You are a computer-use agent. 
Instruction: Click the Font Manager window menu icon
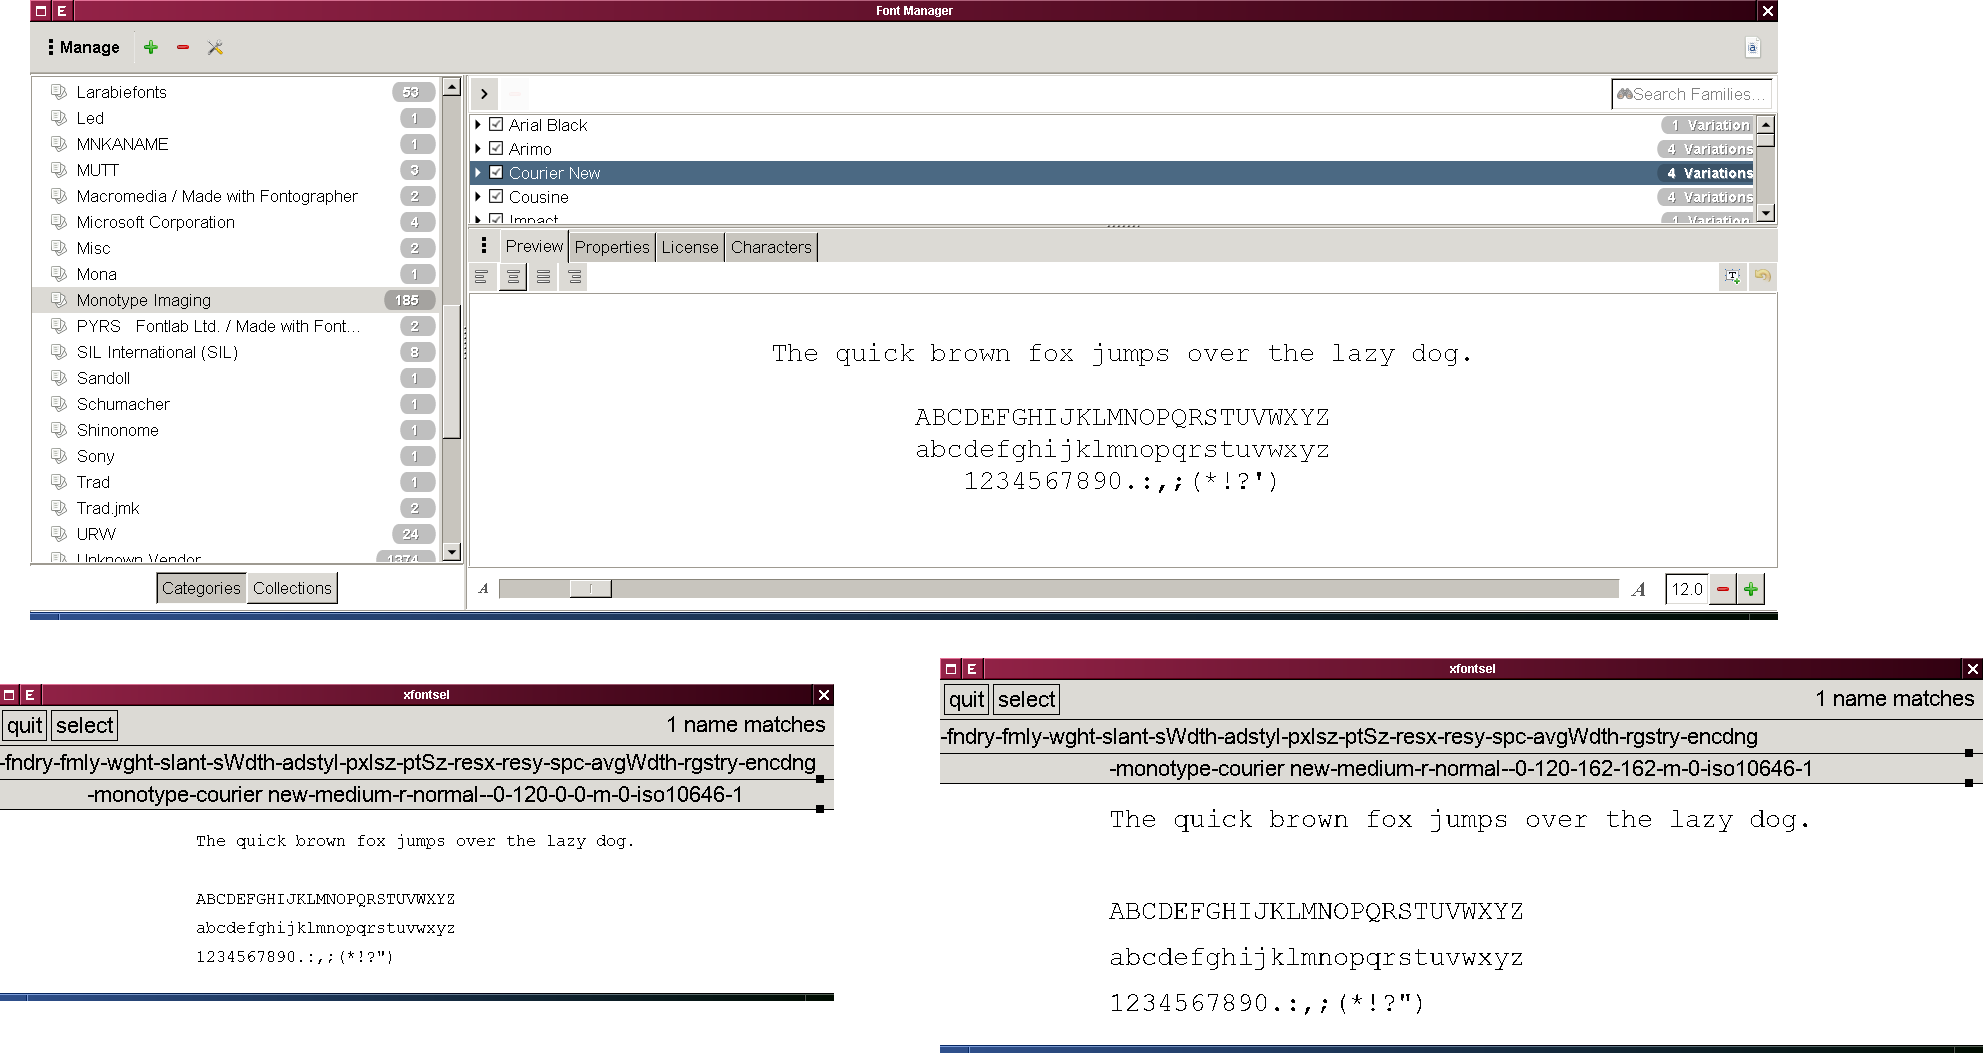click(x=41, y=11)
